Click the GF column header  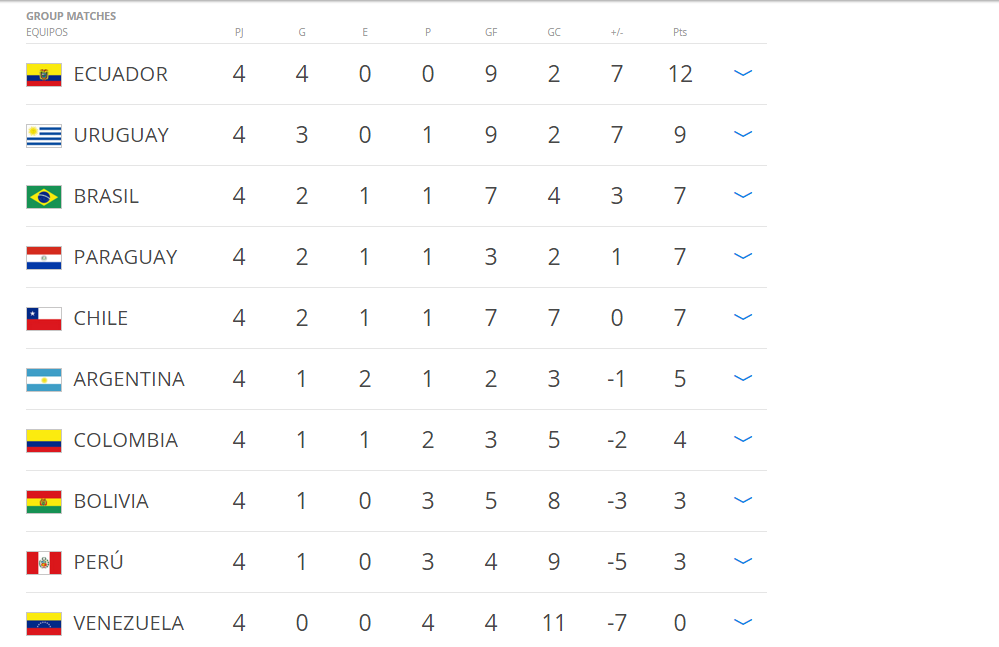[491, 32]
